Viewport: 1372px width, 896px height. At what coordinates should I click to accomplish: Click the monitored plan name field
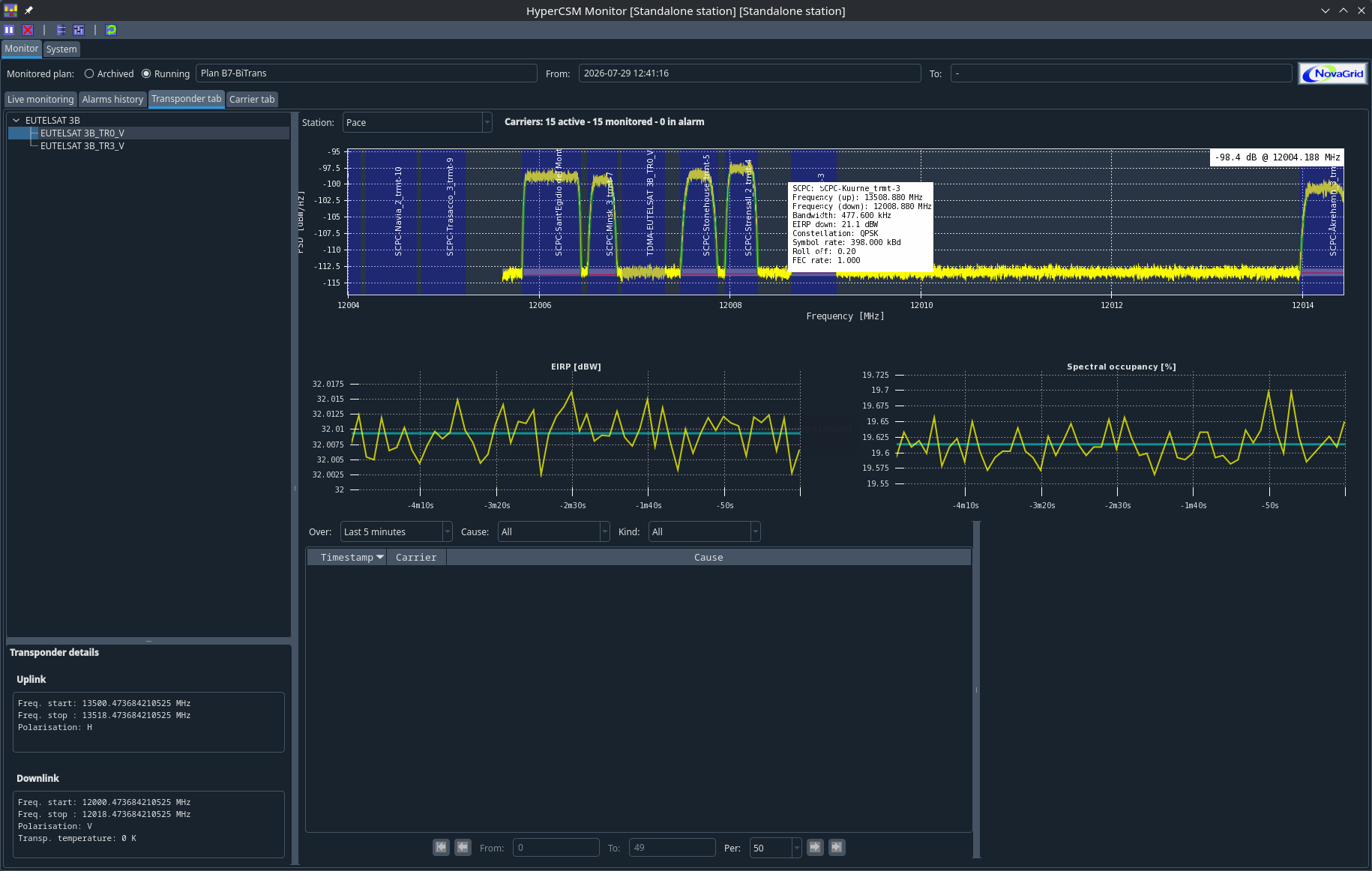366,73
